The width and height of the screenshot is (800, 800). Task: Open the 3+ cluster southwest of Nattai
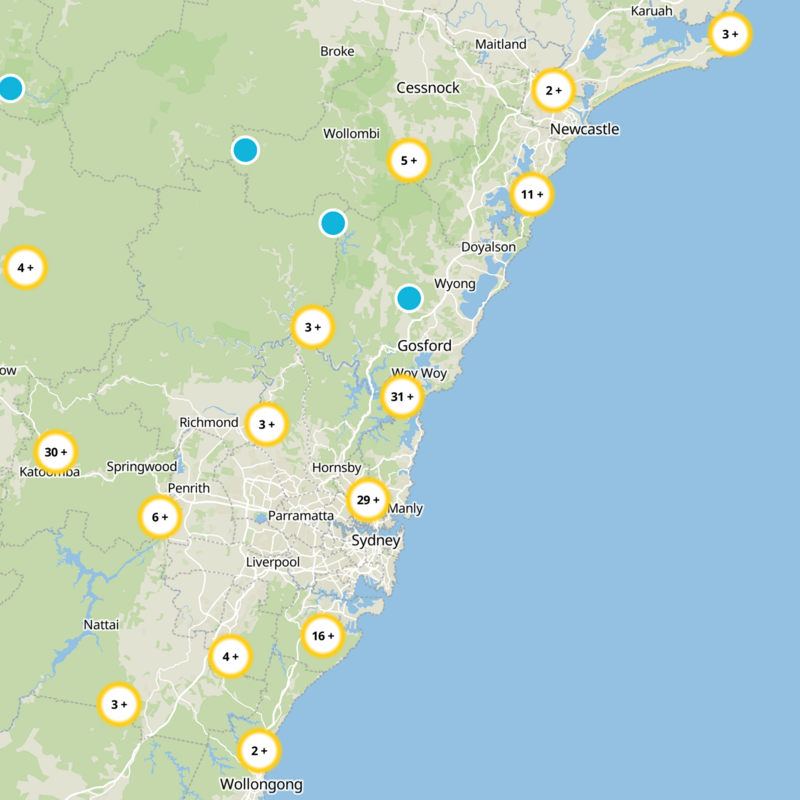click(x=119, y=704)
